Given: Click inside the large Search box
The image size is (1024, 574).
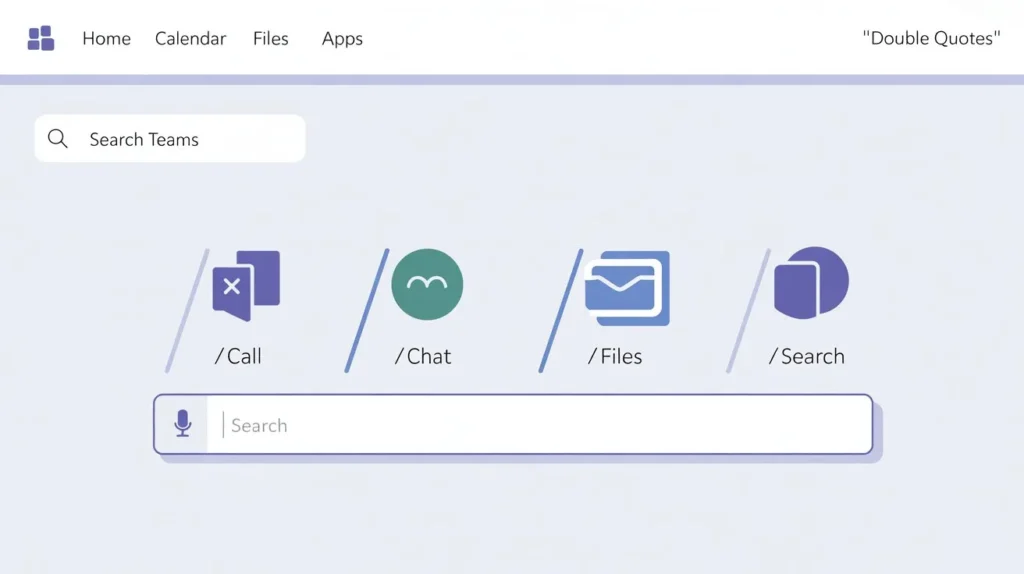Looking at the screenshot, I should point(513,424).
